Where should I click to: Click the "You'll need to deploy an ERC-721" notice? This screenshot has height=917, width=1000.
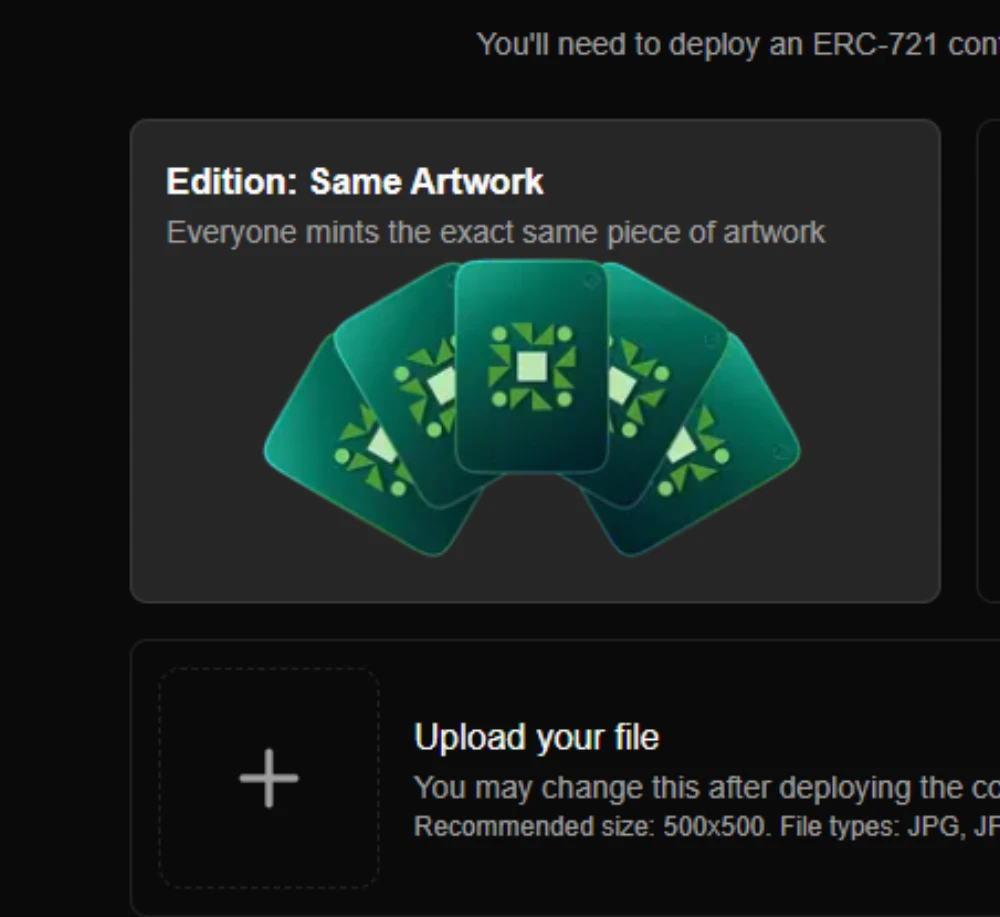pyautogui.click(x=736, y=44)
